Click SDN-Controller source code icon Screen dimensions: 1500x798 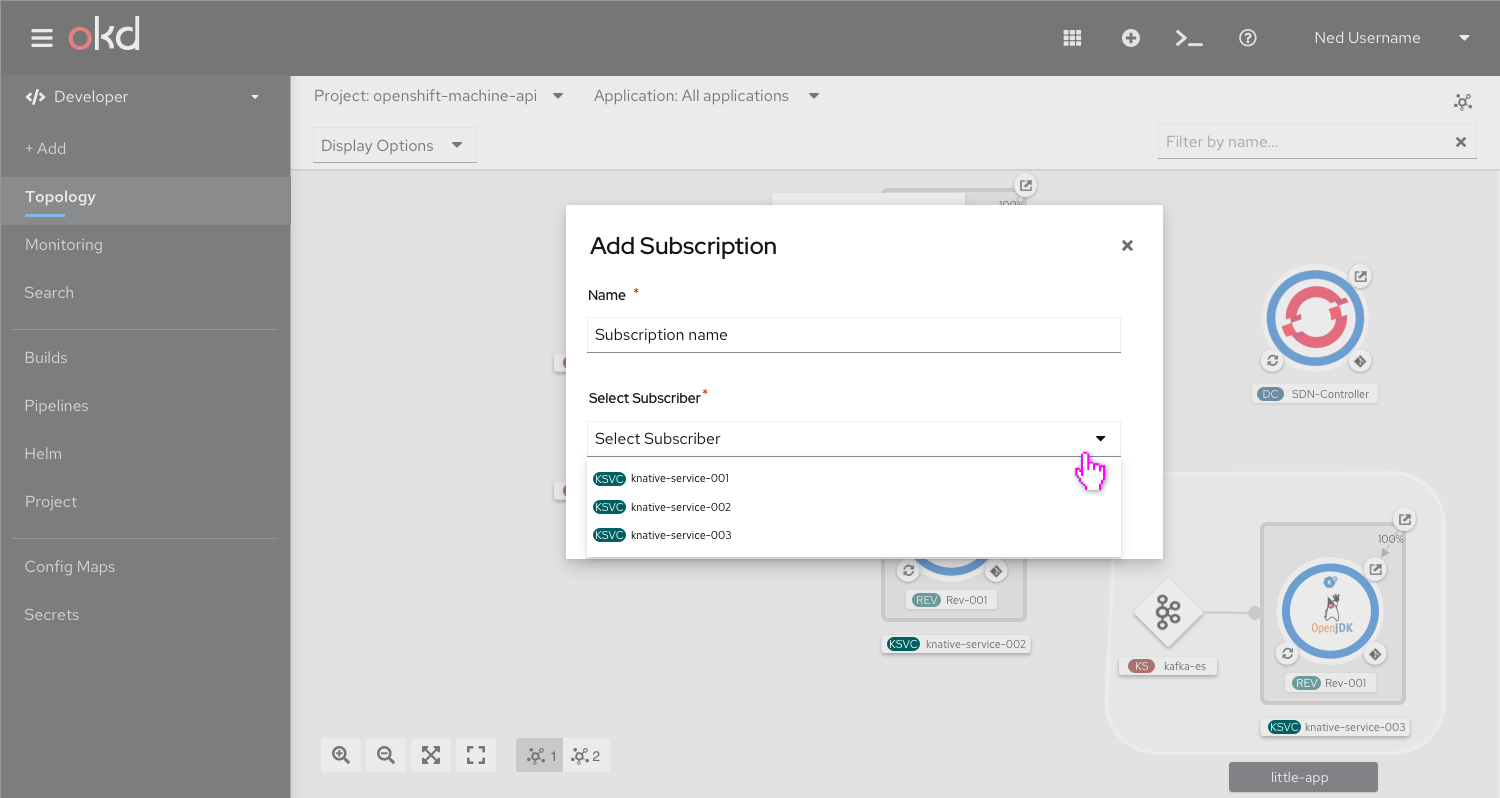(1359, 361)
